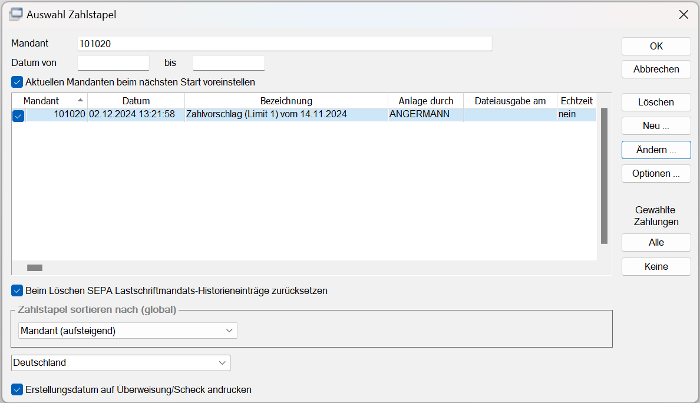Click the Bezeichnung column header
This screenshot has width=700, height=403.
click(286, 101)
